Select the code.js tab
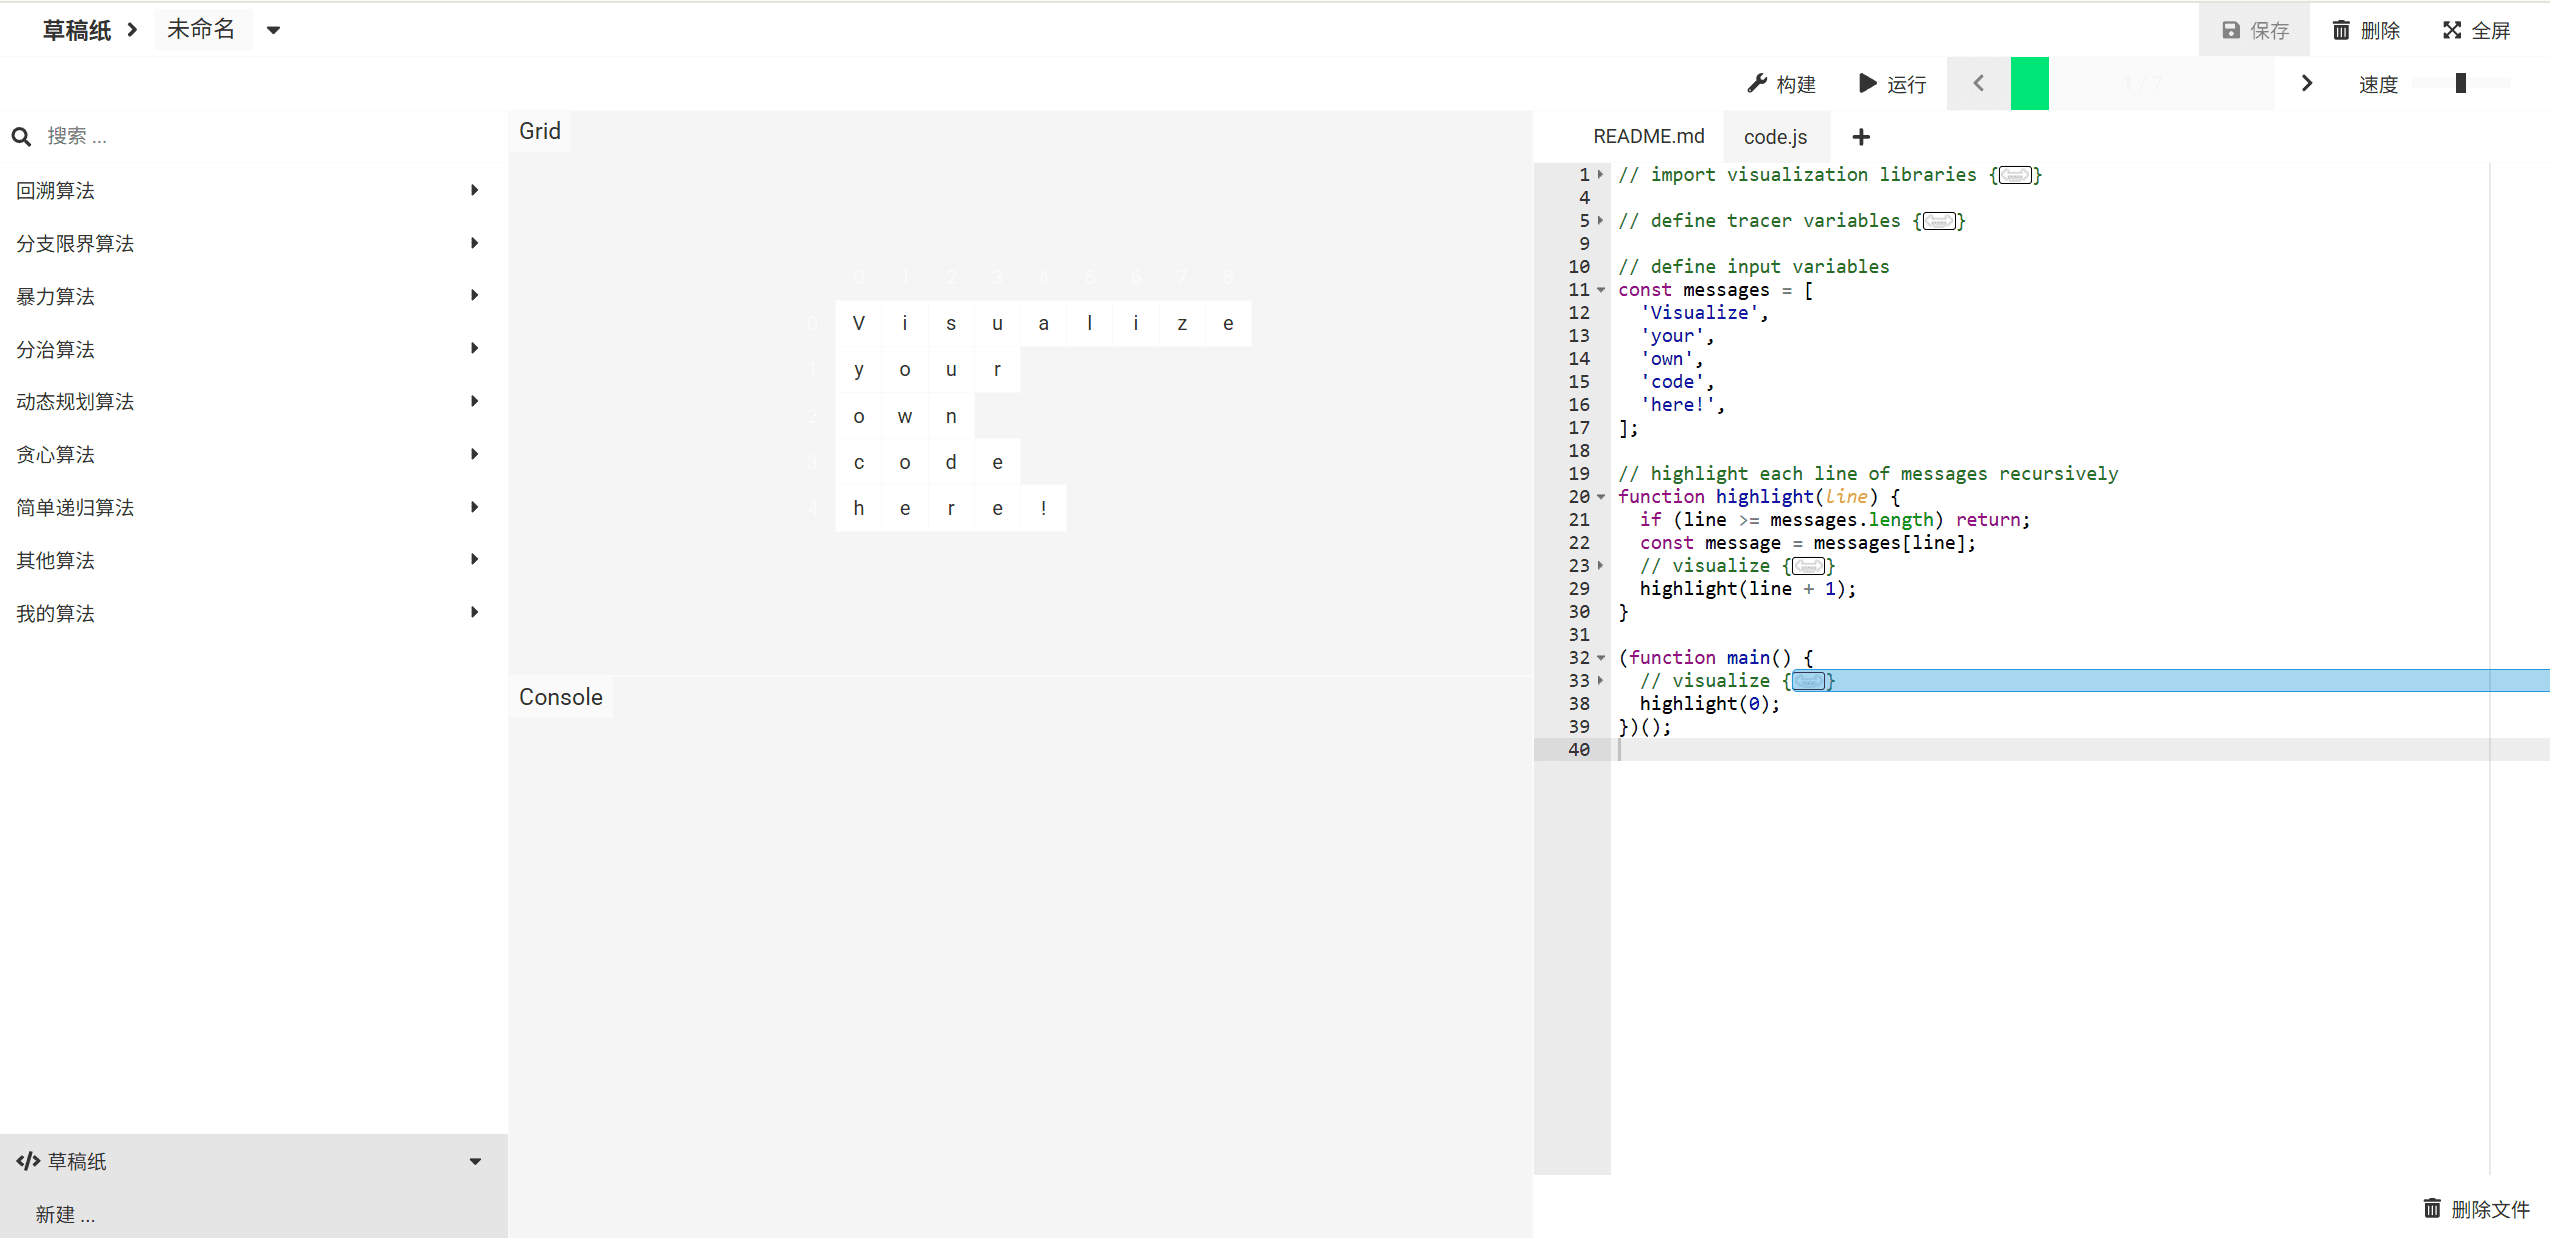This screenshot has height=1238, width=2550. tap(1775, 137)
